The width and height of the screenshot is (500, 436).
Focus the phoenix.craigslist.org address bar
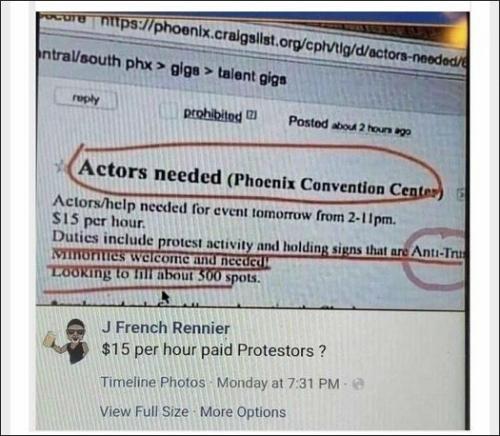pos(283,41)
